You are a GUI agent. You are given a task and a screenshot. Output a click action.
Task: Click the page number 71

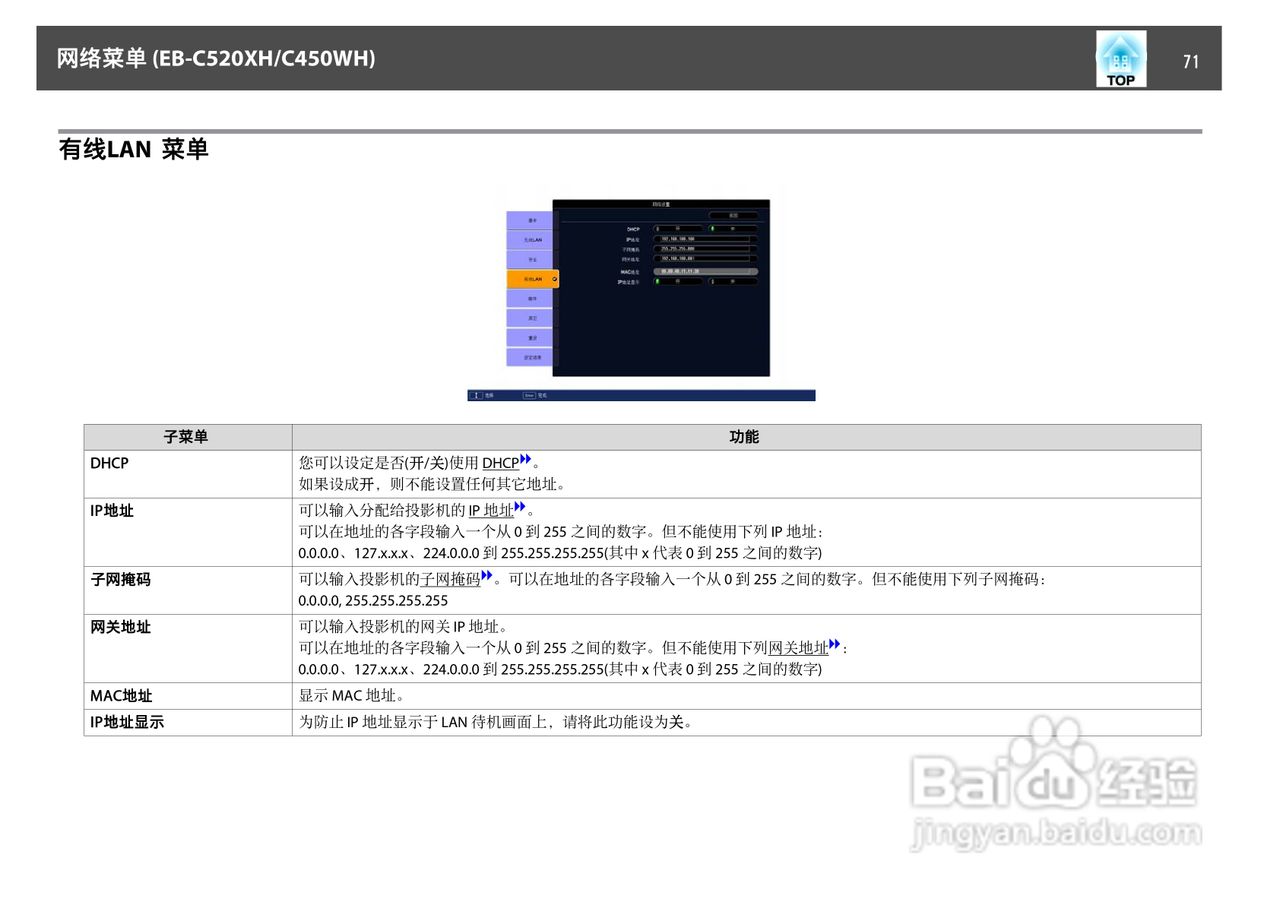click(x=1190, y=61)
